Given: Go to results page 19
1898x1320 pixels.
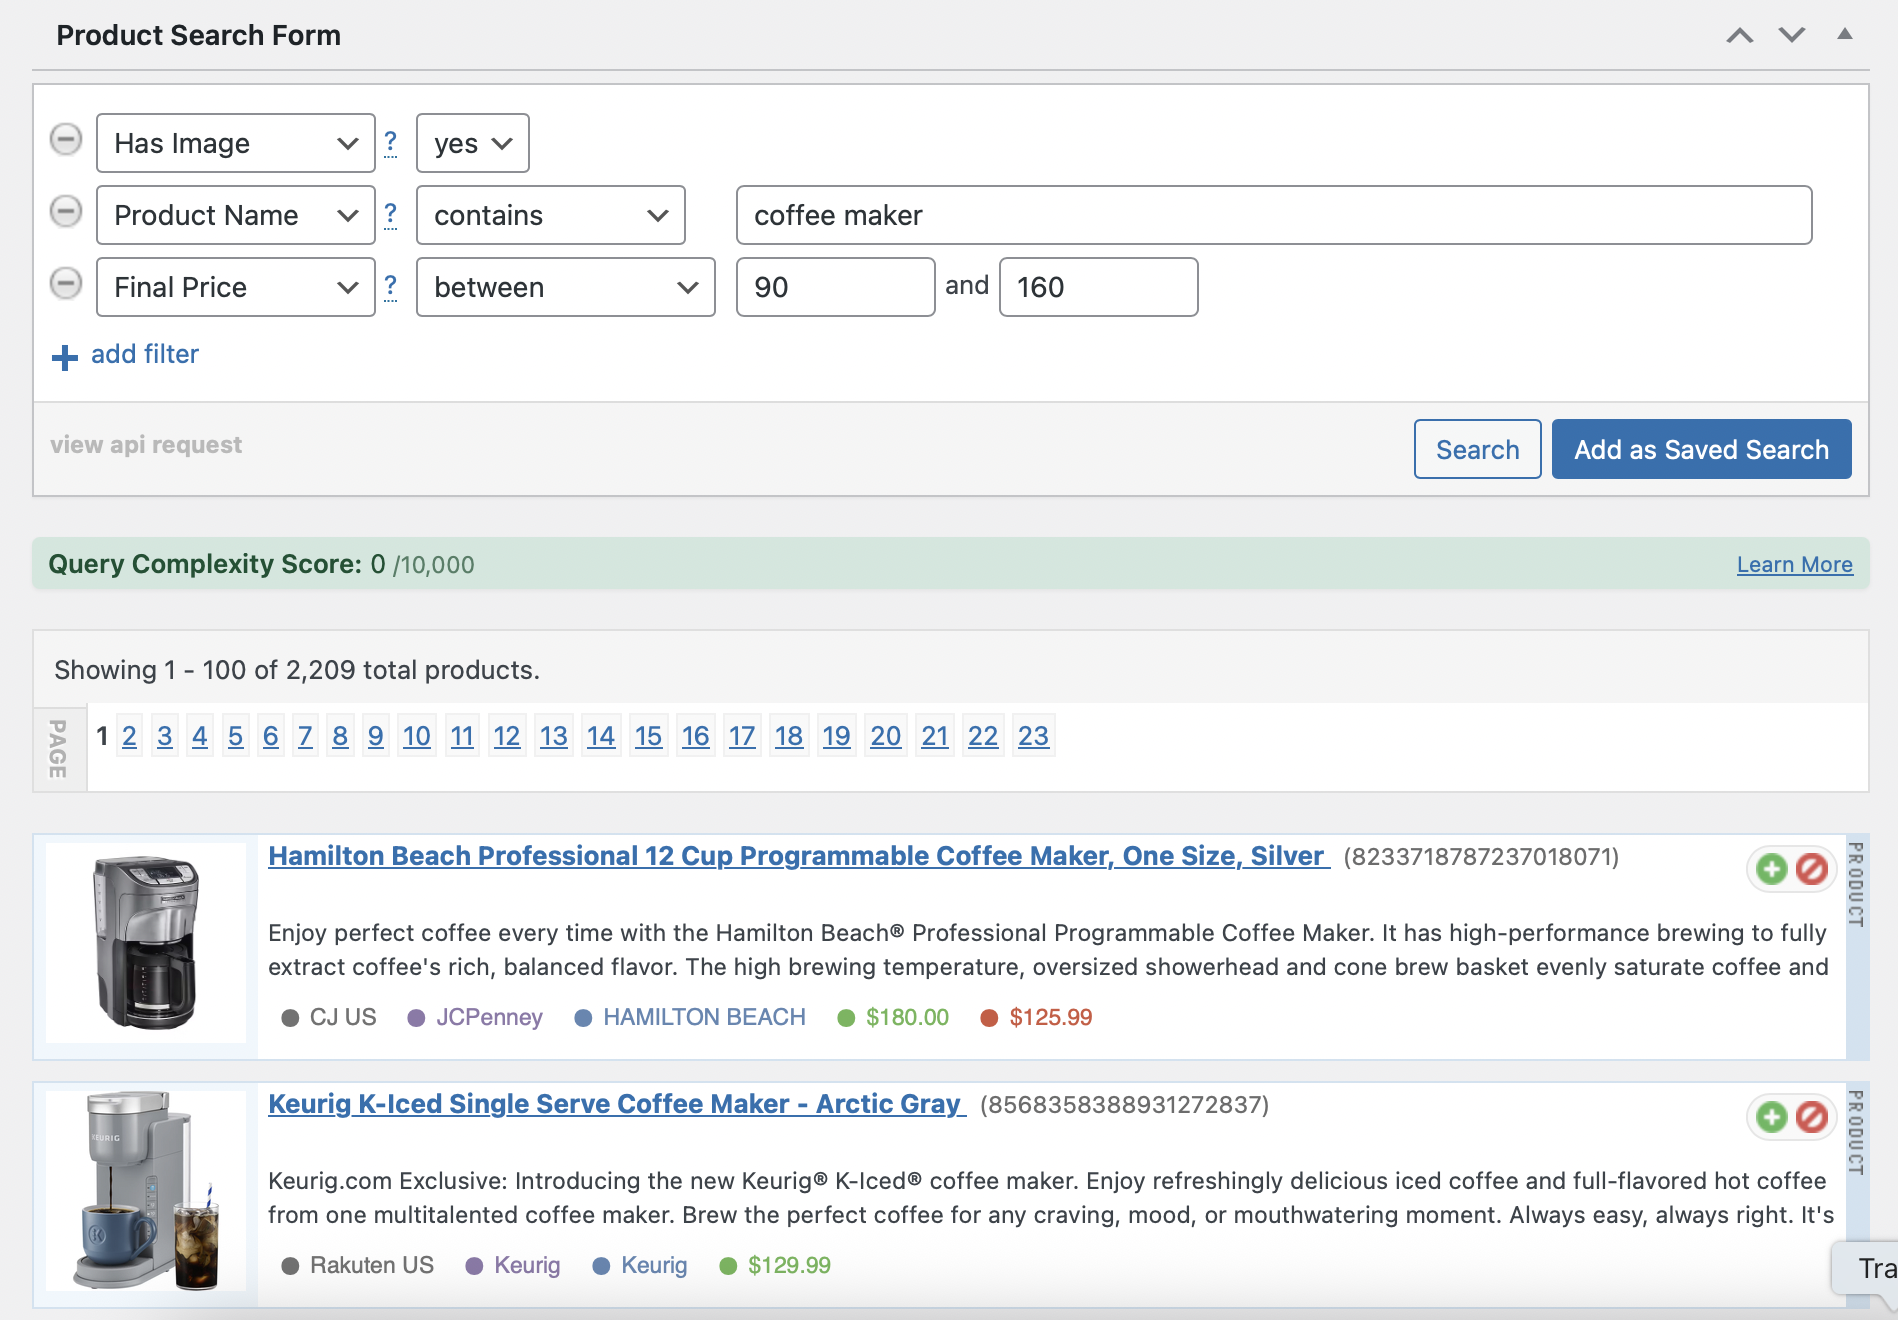Looking at the screenshot, I should pyautogui.click(x=836, y=736).
